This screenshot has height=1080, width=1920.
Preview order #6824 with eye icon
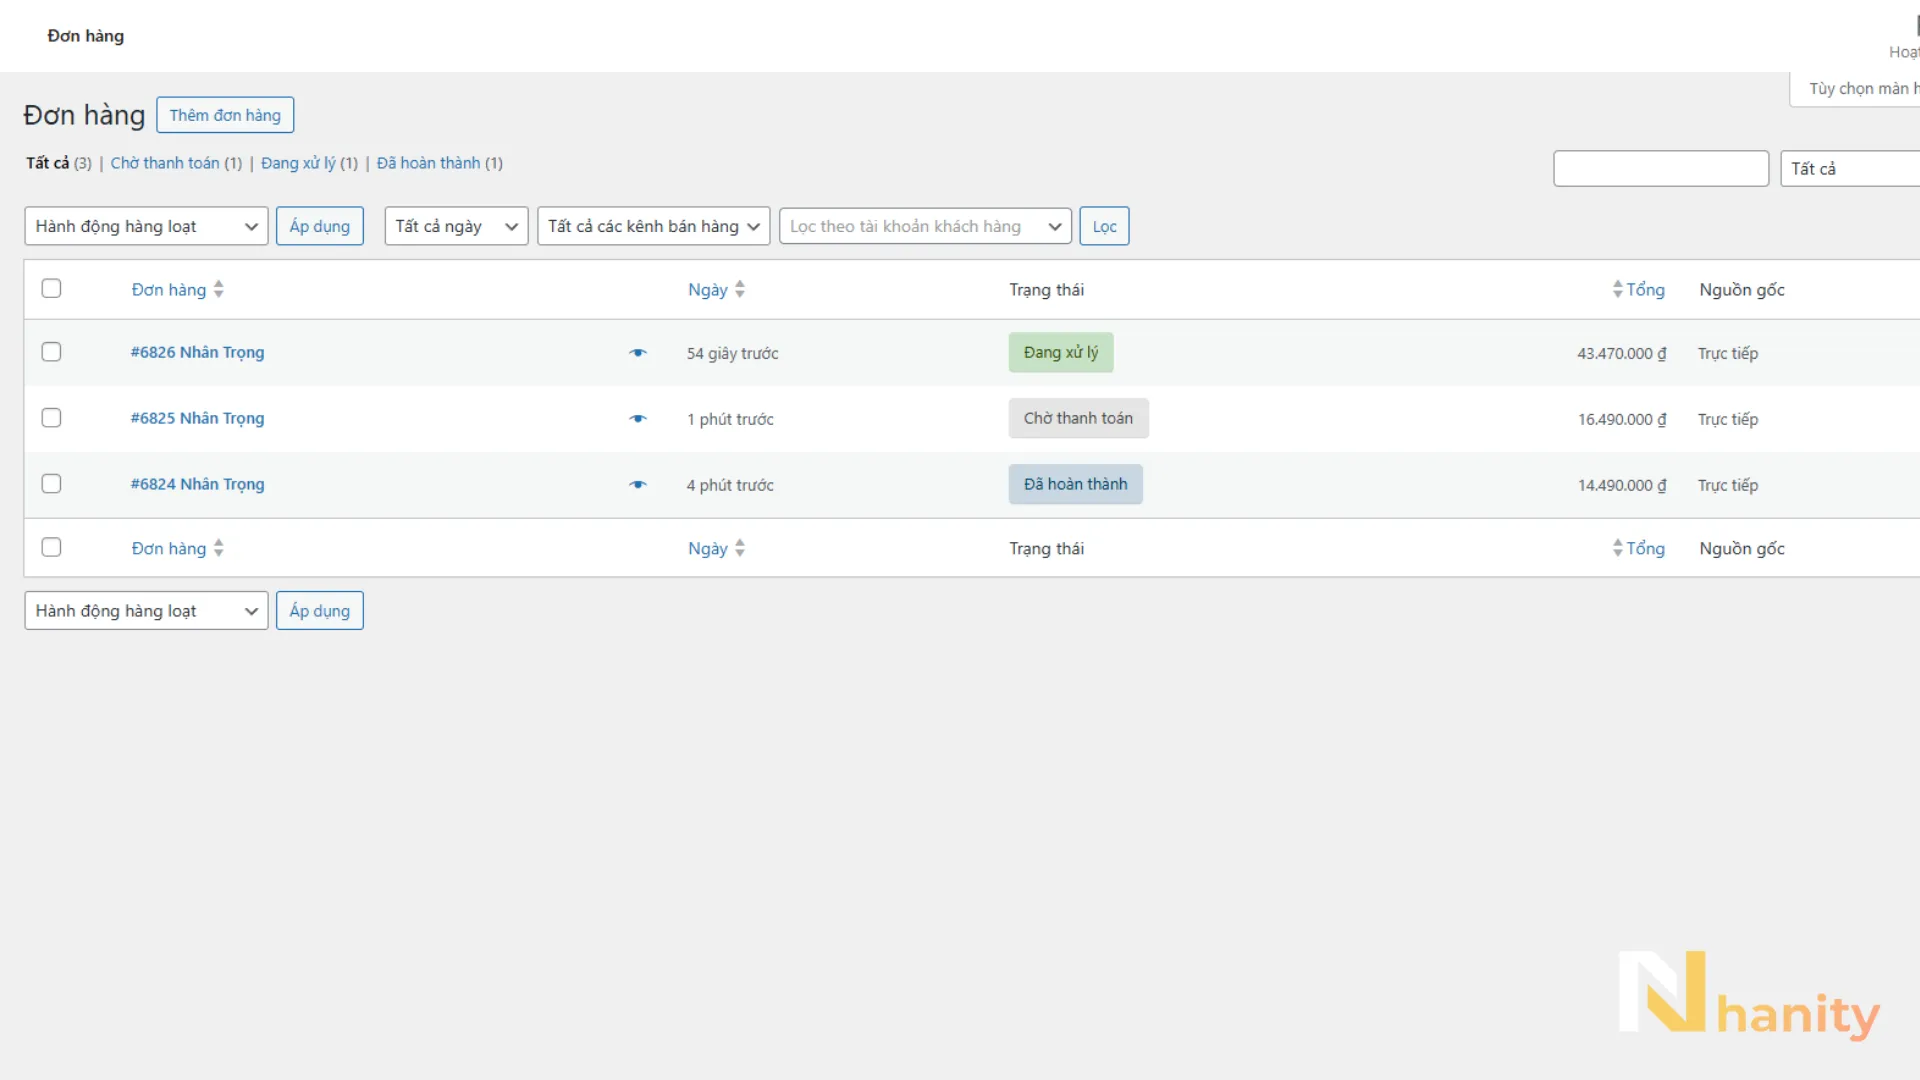point(638,485)
